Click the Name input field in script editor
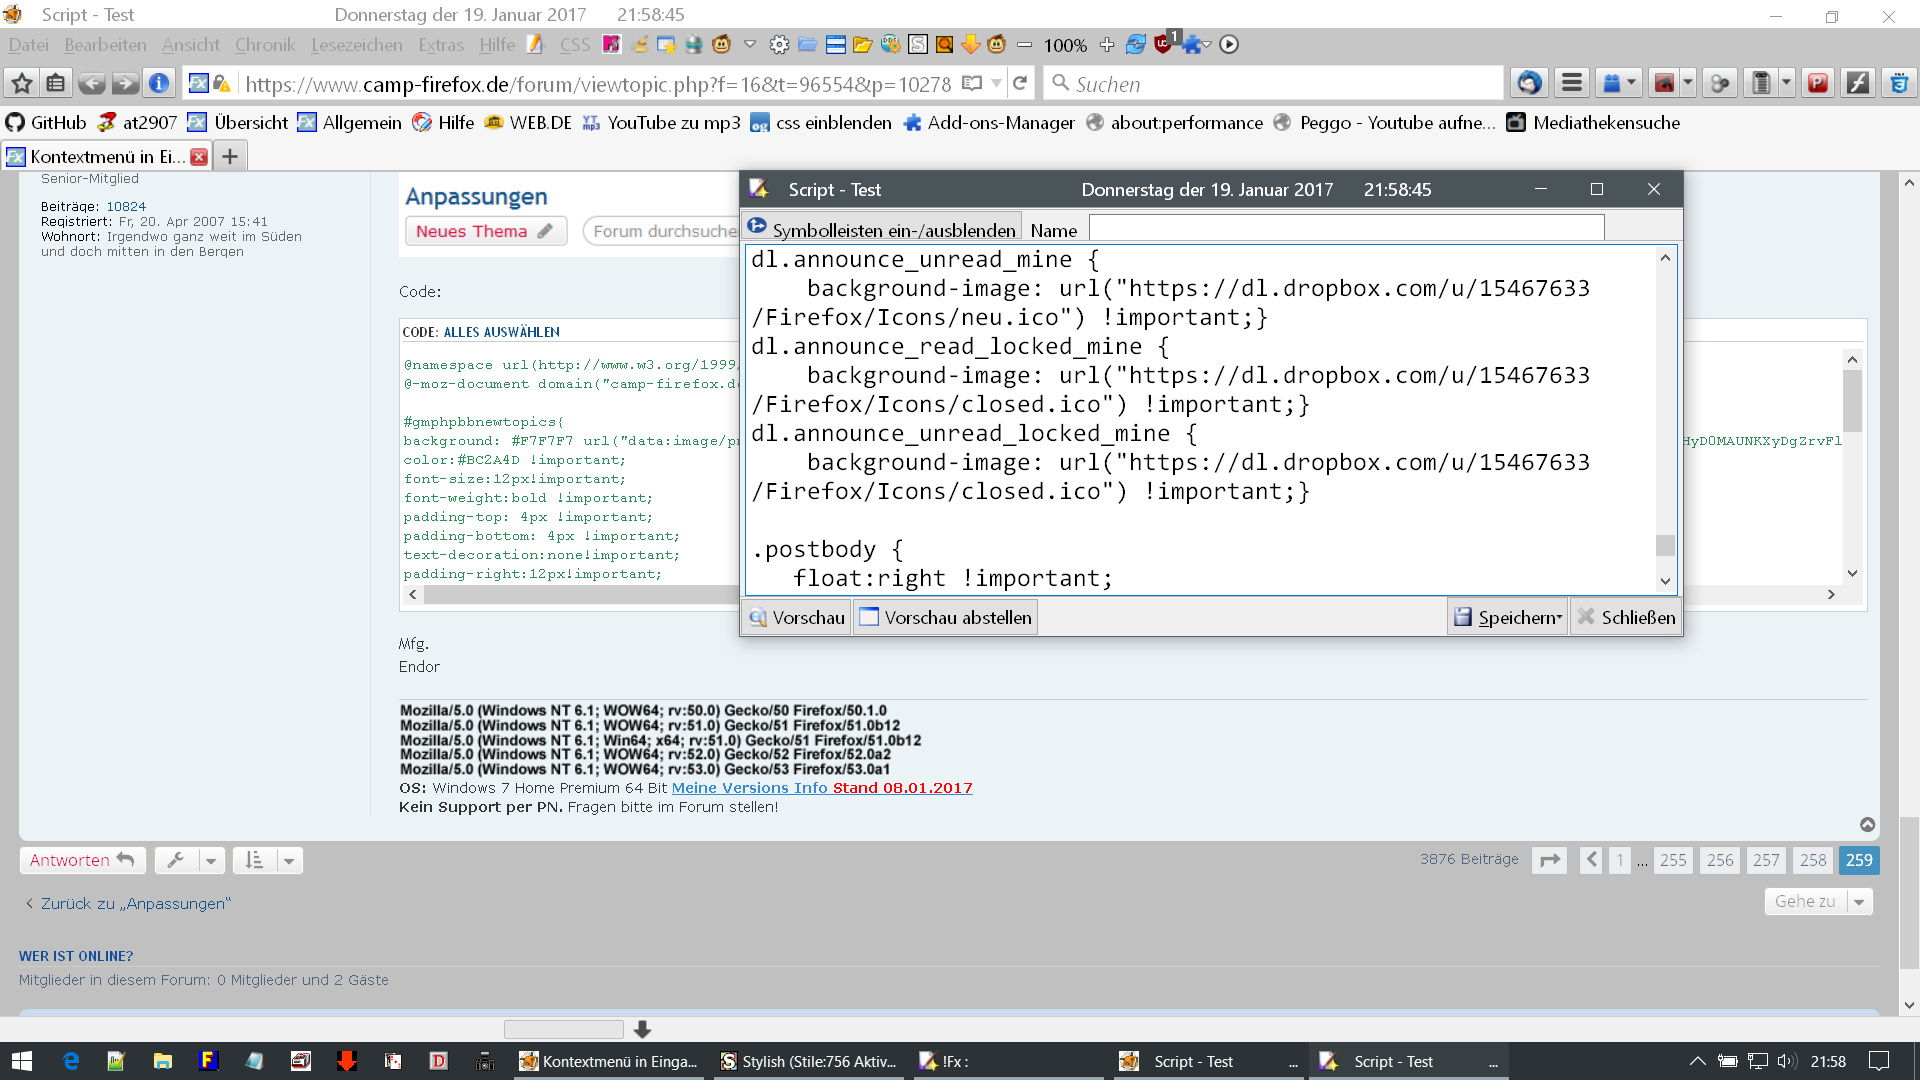The width and height of the screenshot is (1920, 1080). coord(1346,229)
